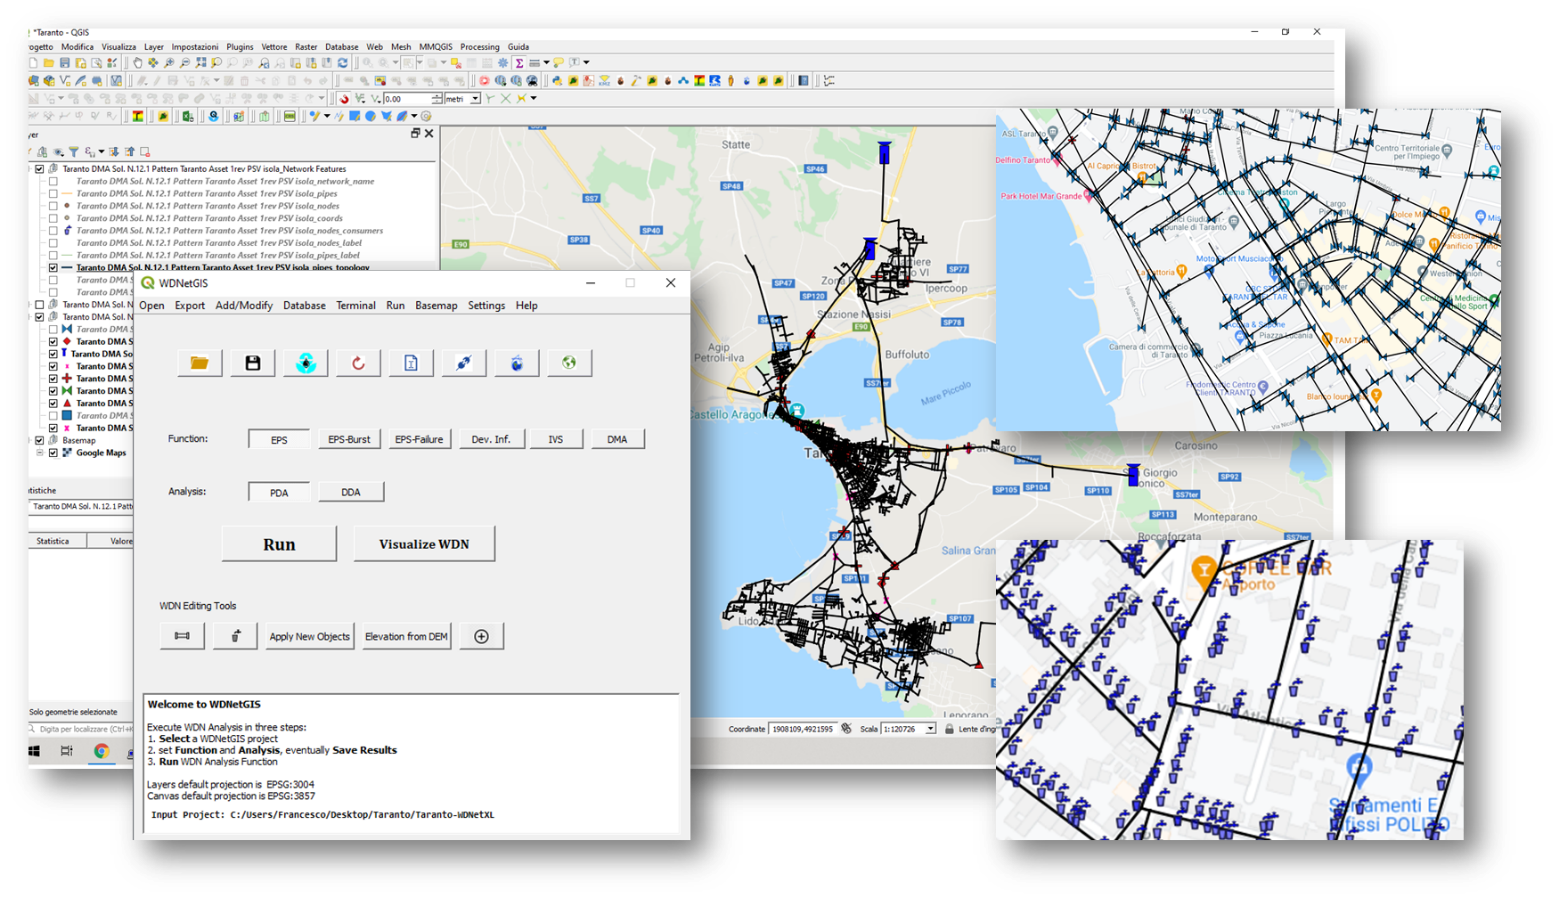
Task: Click the sigma statistics icon in QGIS toolbar
Action: coord(519,62)
